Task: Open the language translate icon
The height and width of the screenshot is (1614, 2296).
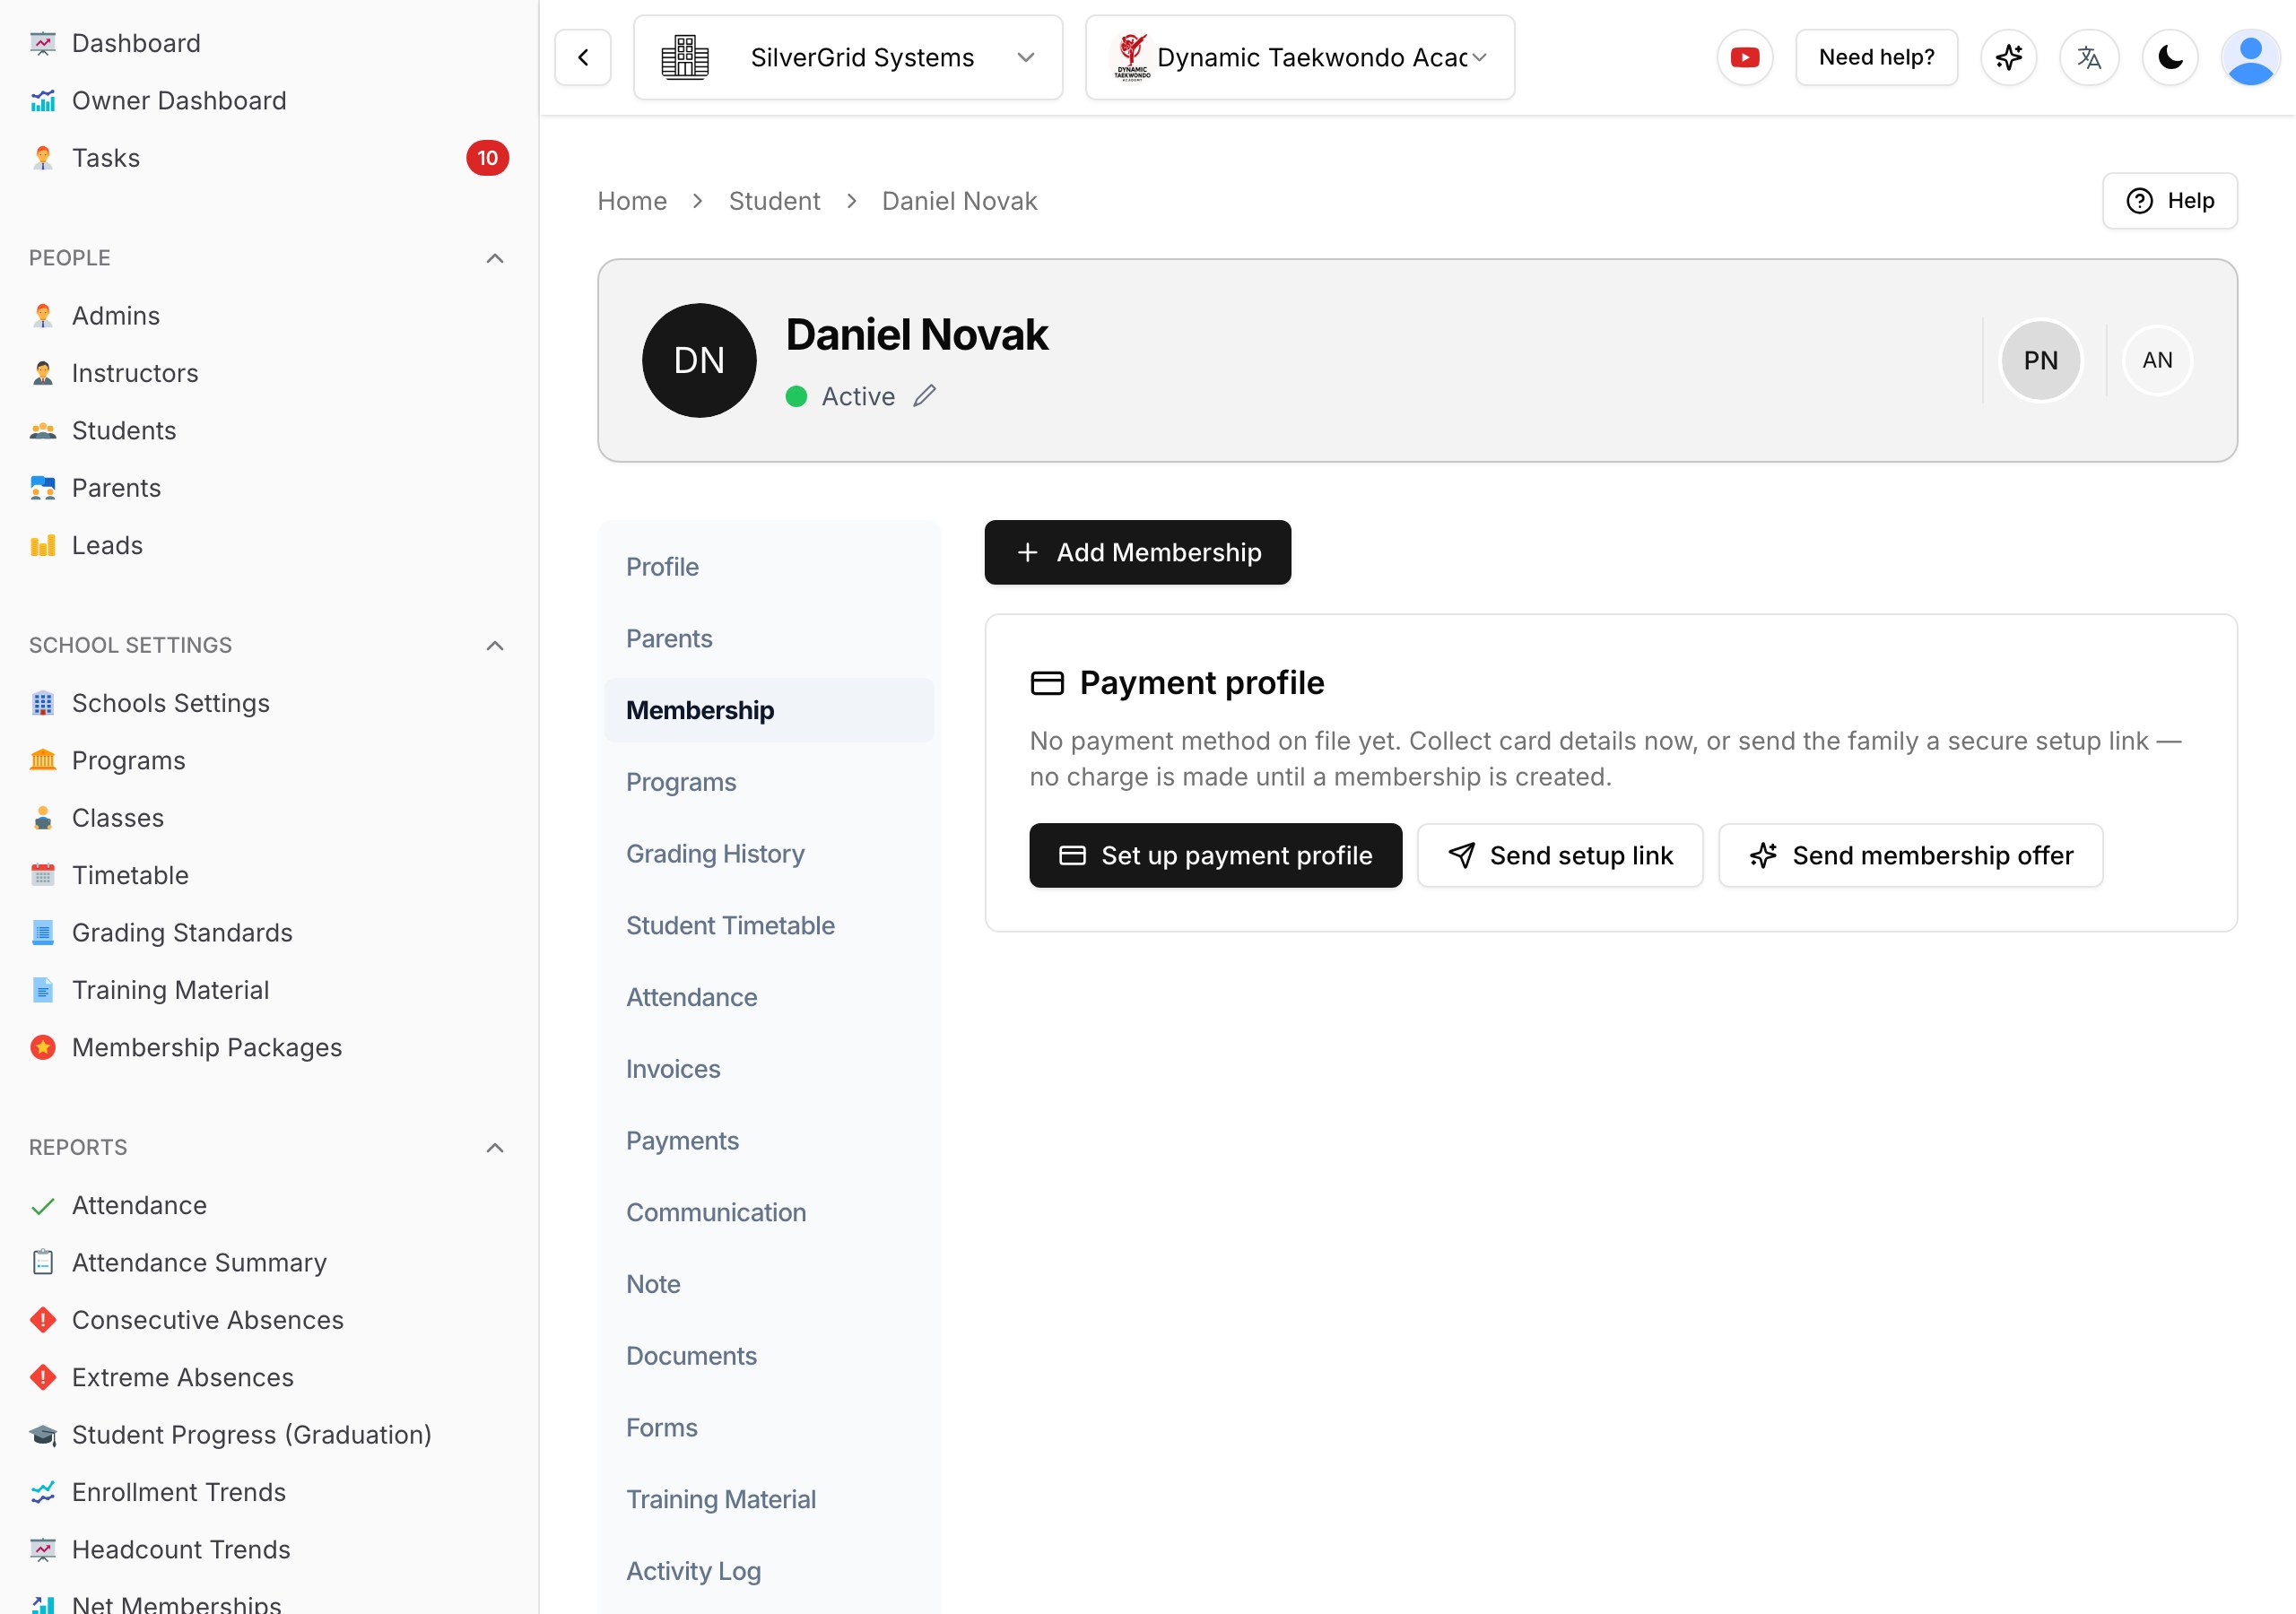Action: (2089, 58)
